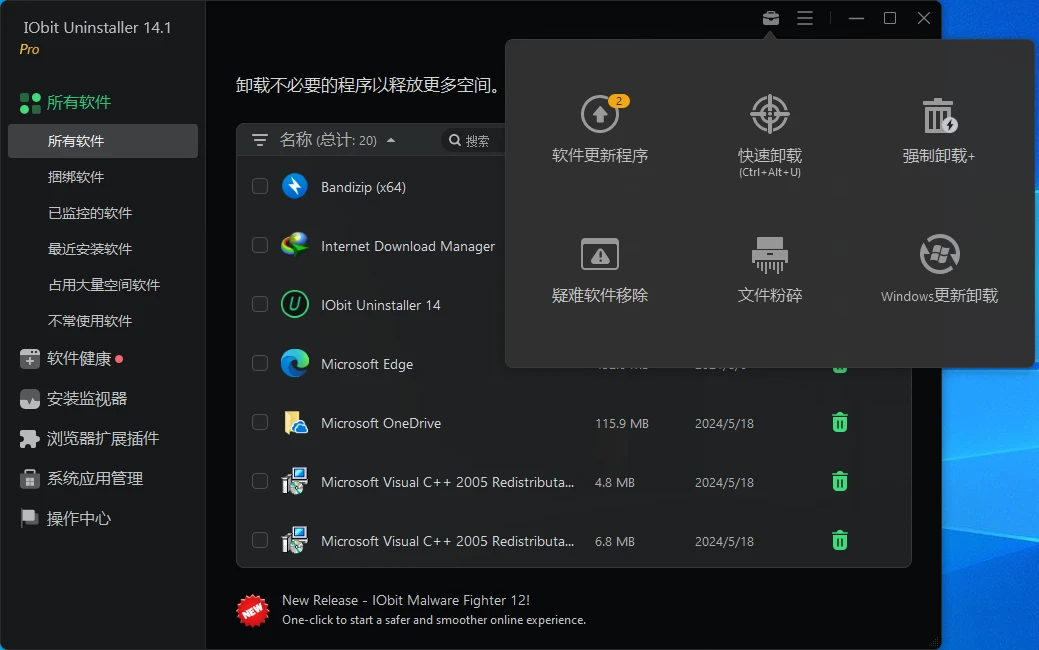Click the green trash icon for Microsoft OneDrive
The width and height of the screenshot is (1039, 650).
pyautogui.click(x=840, y=423)
